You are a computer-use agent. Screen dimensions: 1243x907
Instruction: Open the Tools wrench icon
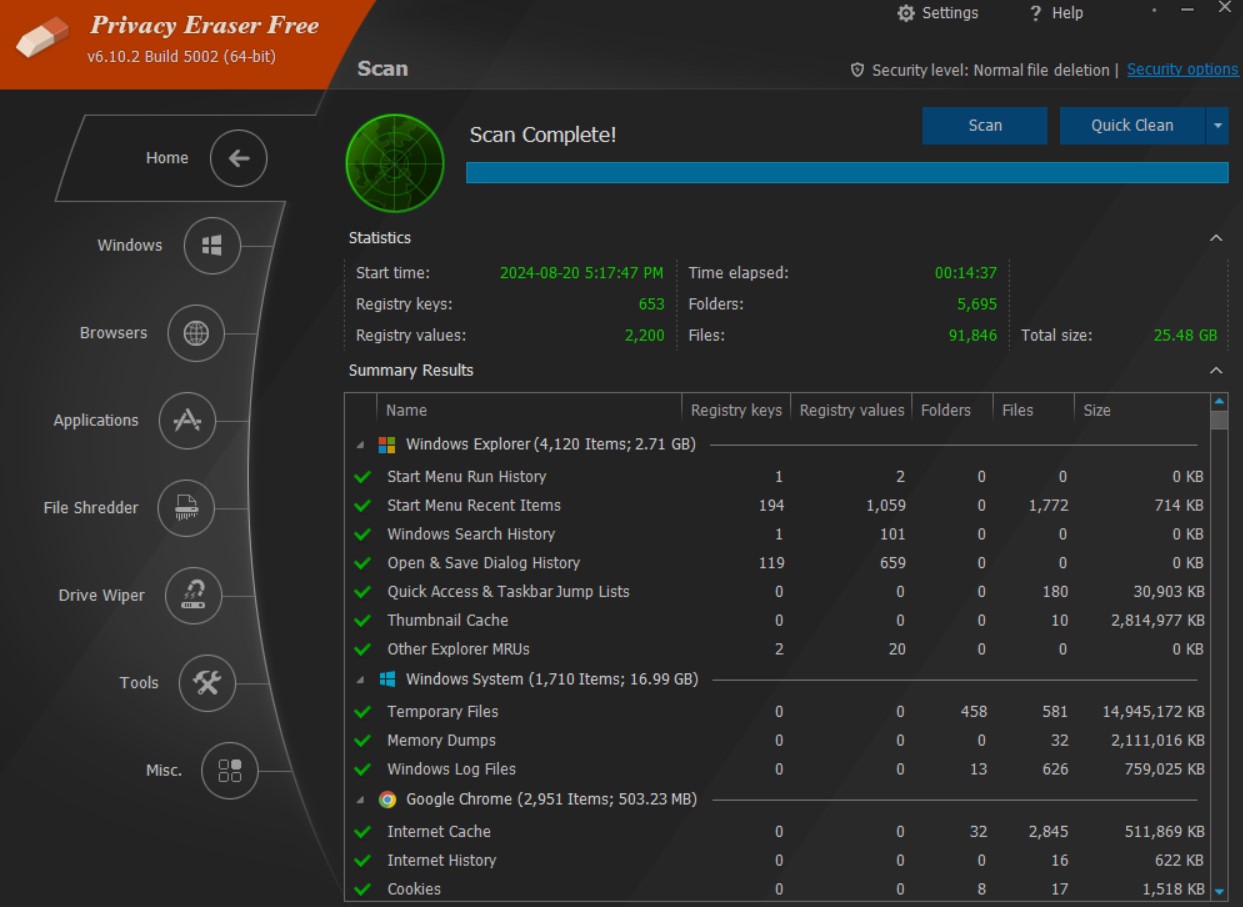207,683
